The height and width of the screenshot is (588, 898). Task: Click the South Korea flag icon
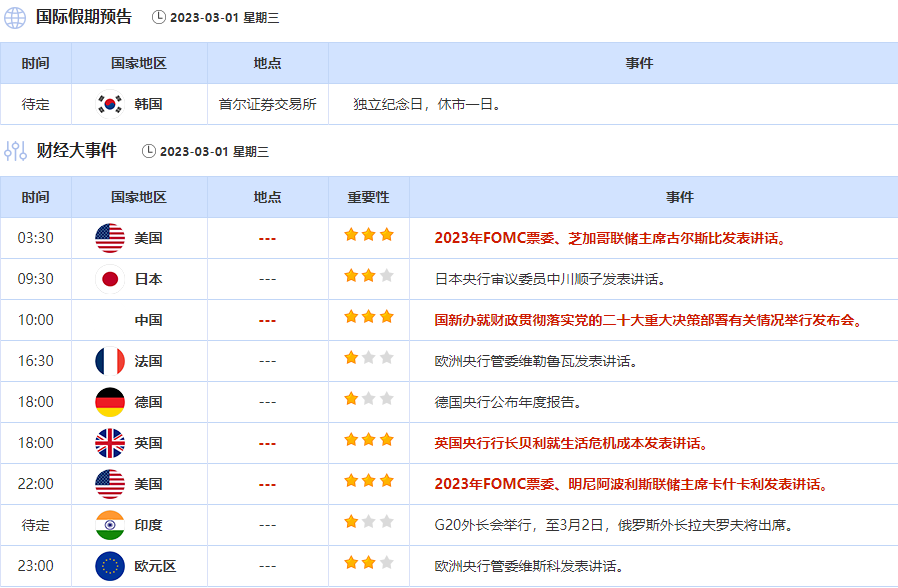110,104
